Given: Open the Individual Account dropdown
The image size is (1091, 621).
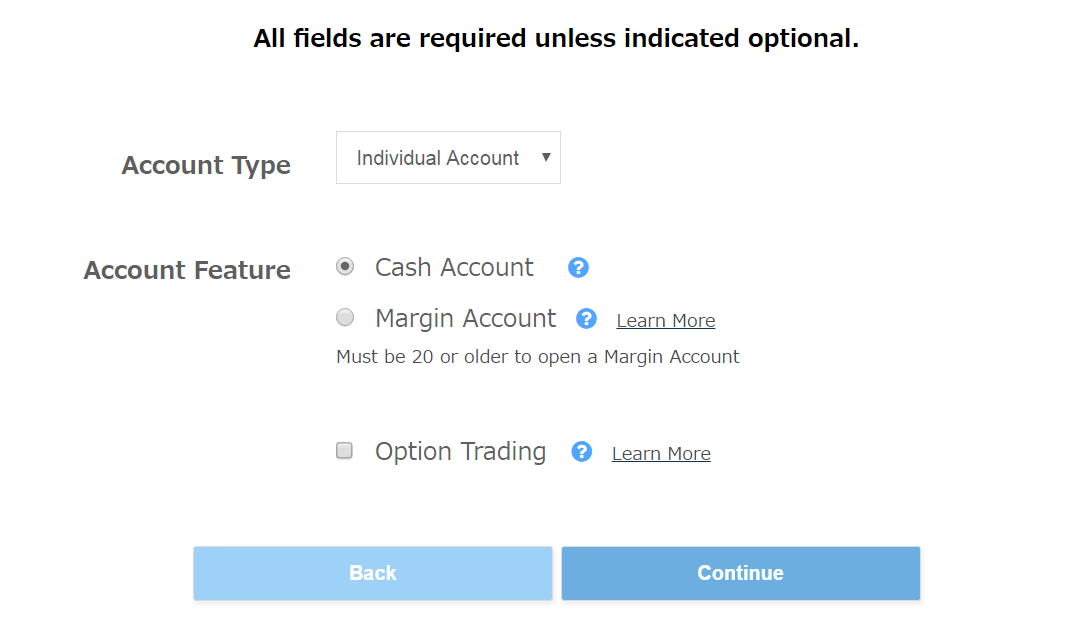Looking at the screenshot, I should [448, 158].
